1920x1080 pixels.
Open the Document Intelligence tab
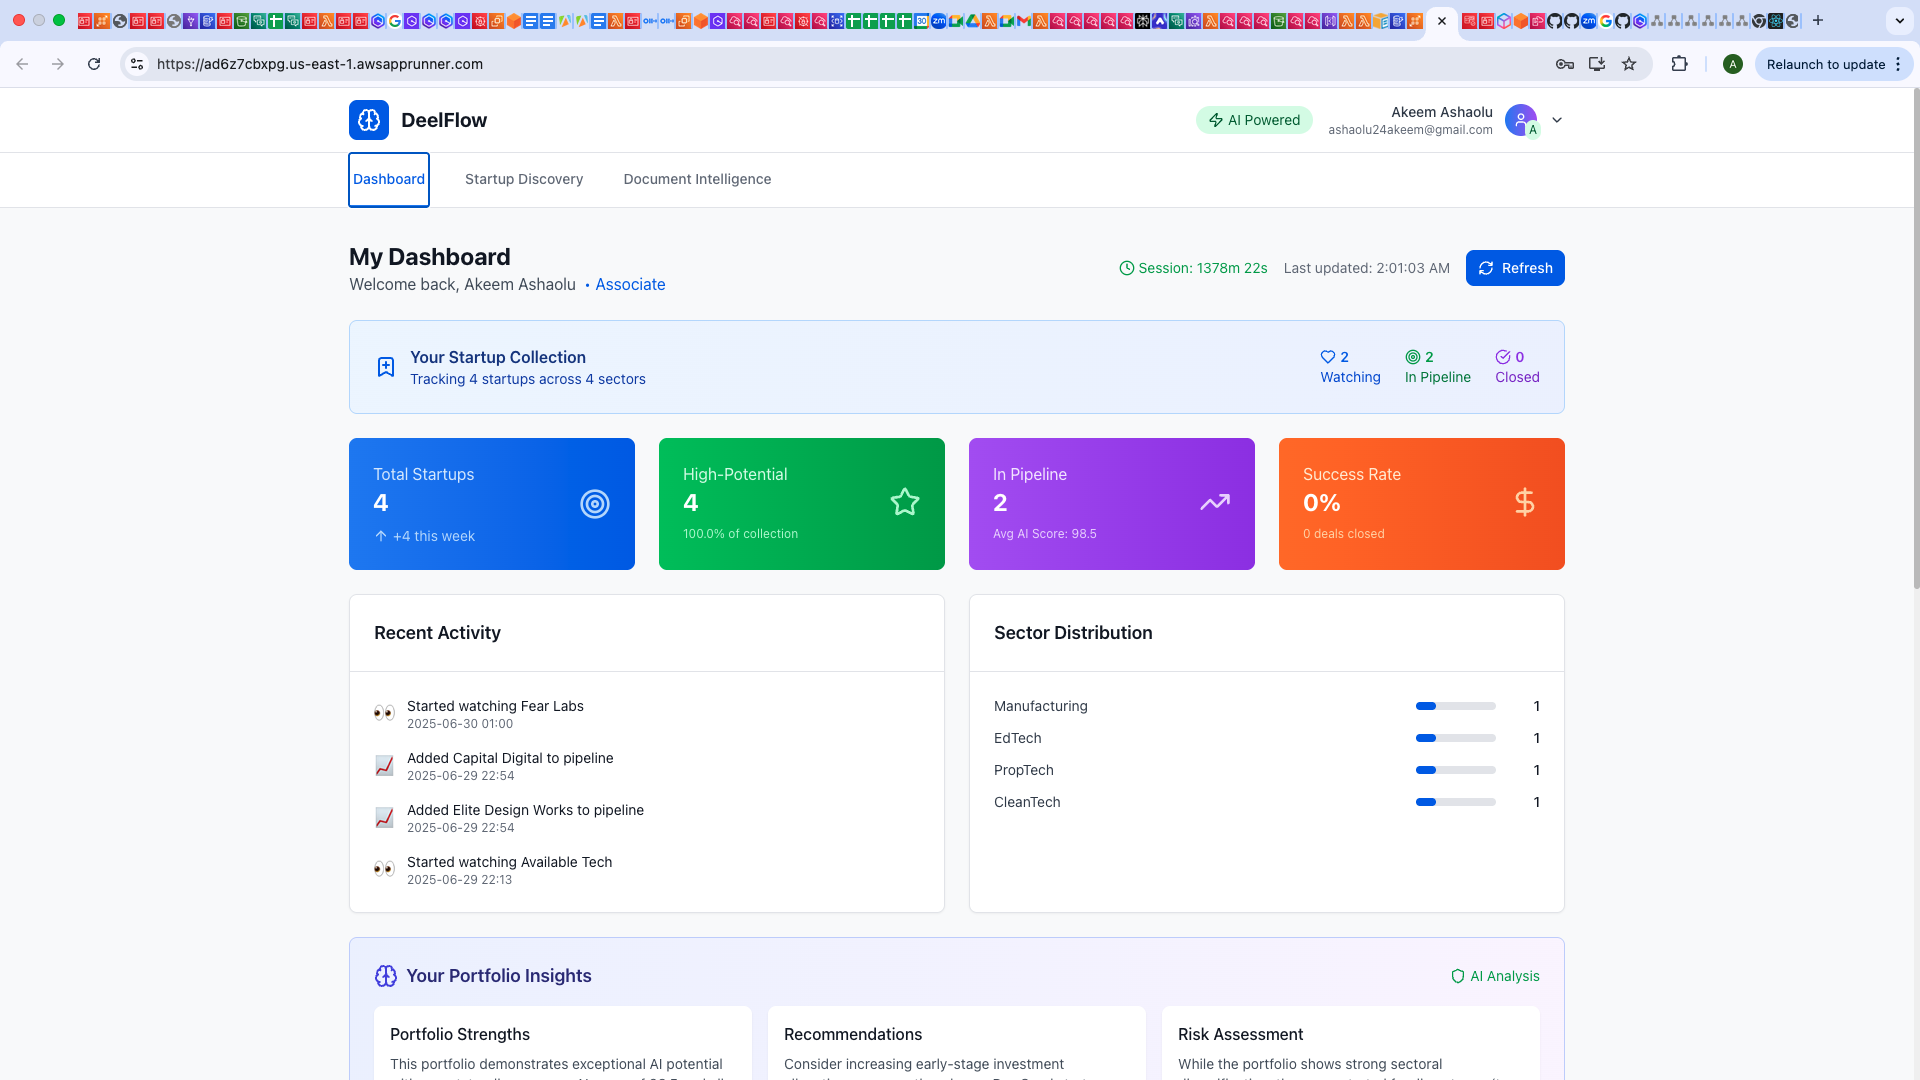click(697, 179)
